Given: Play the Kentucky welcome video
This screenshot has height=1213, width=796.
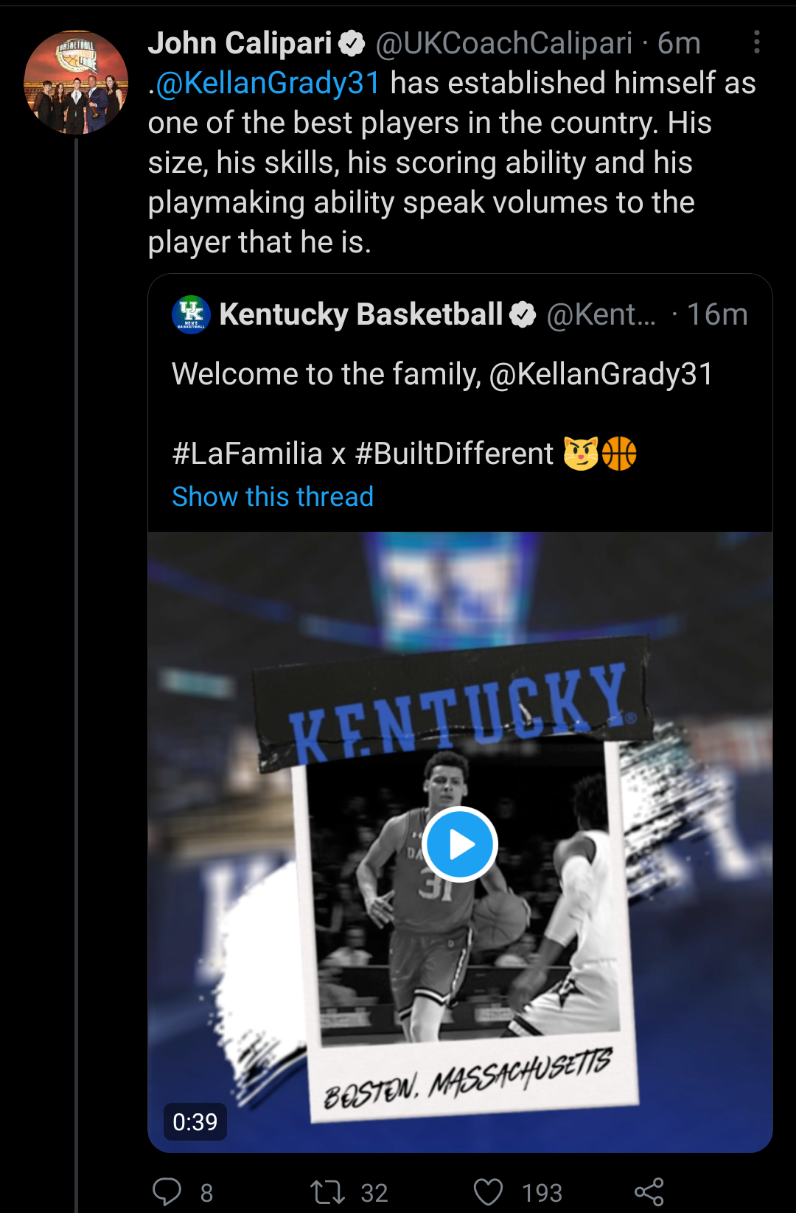Looking at the screenshot, I should pos(460,845).
